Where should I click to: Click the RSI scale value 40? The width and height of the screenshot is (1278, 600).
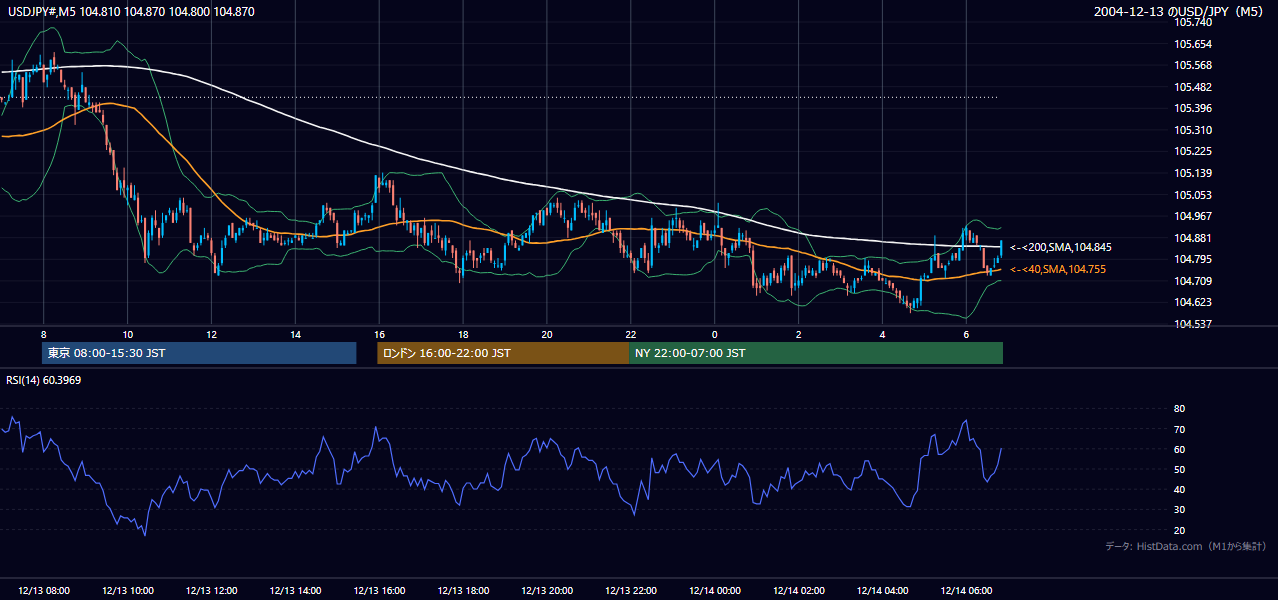[1179, 489]
